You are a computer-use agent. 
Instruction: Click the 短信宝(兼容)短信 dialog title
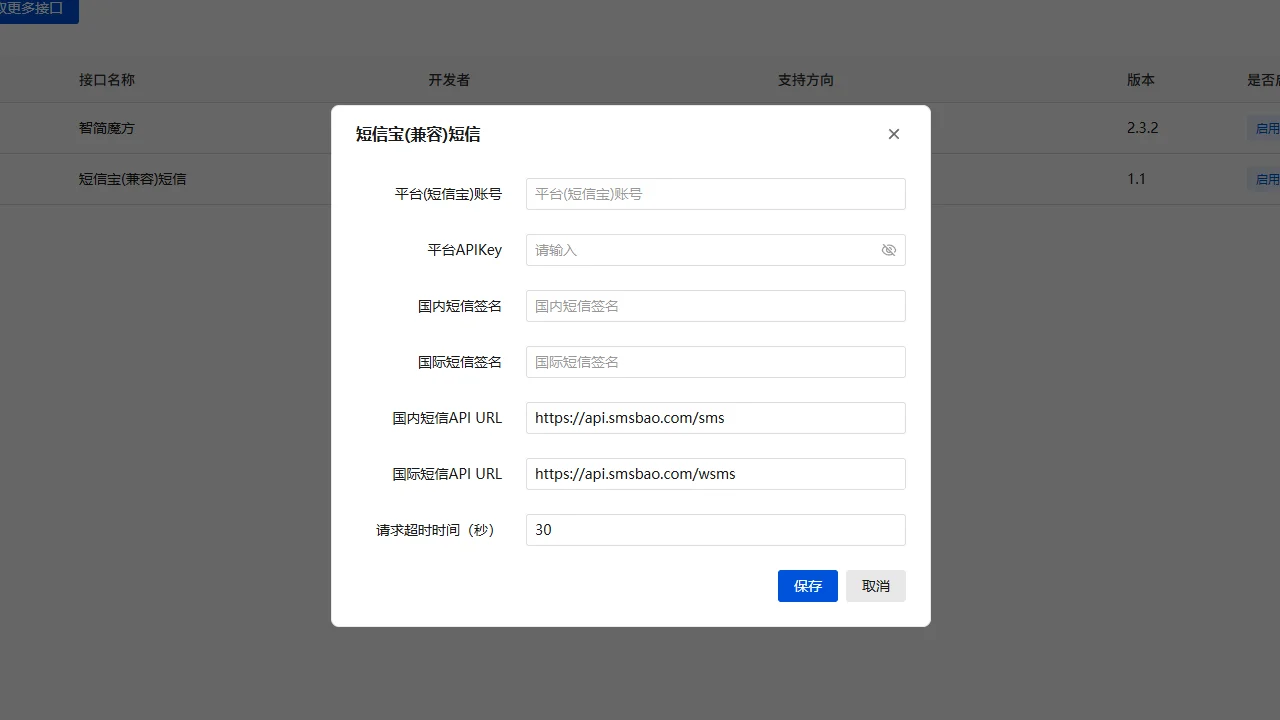click(x=418, y=134)
